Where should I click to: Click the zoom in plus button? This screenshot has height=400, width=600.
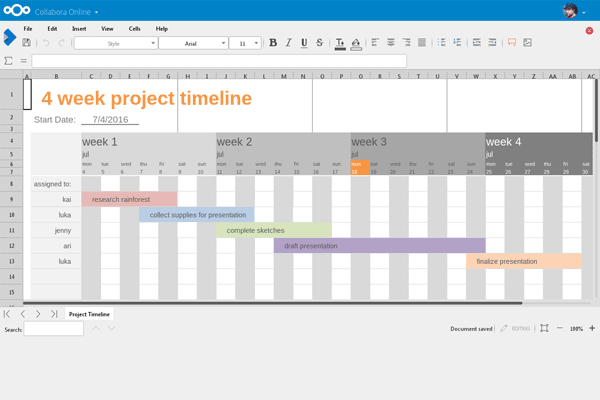pos(592,328)
